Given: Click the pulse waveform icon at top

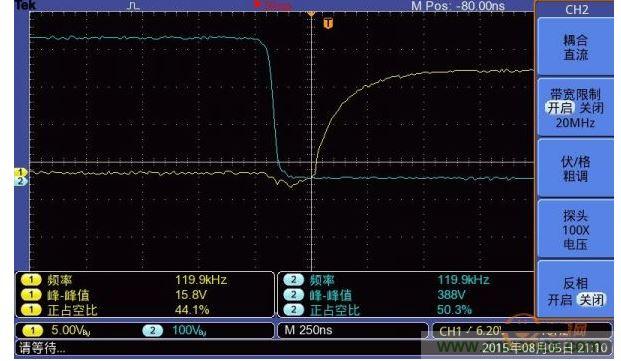Looking at the screenshot, I should coord(133,6).
